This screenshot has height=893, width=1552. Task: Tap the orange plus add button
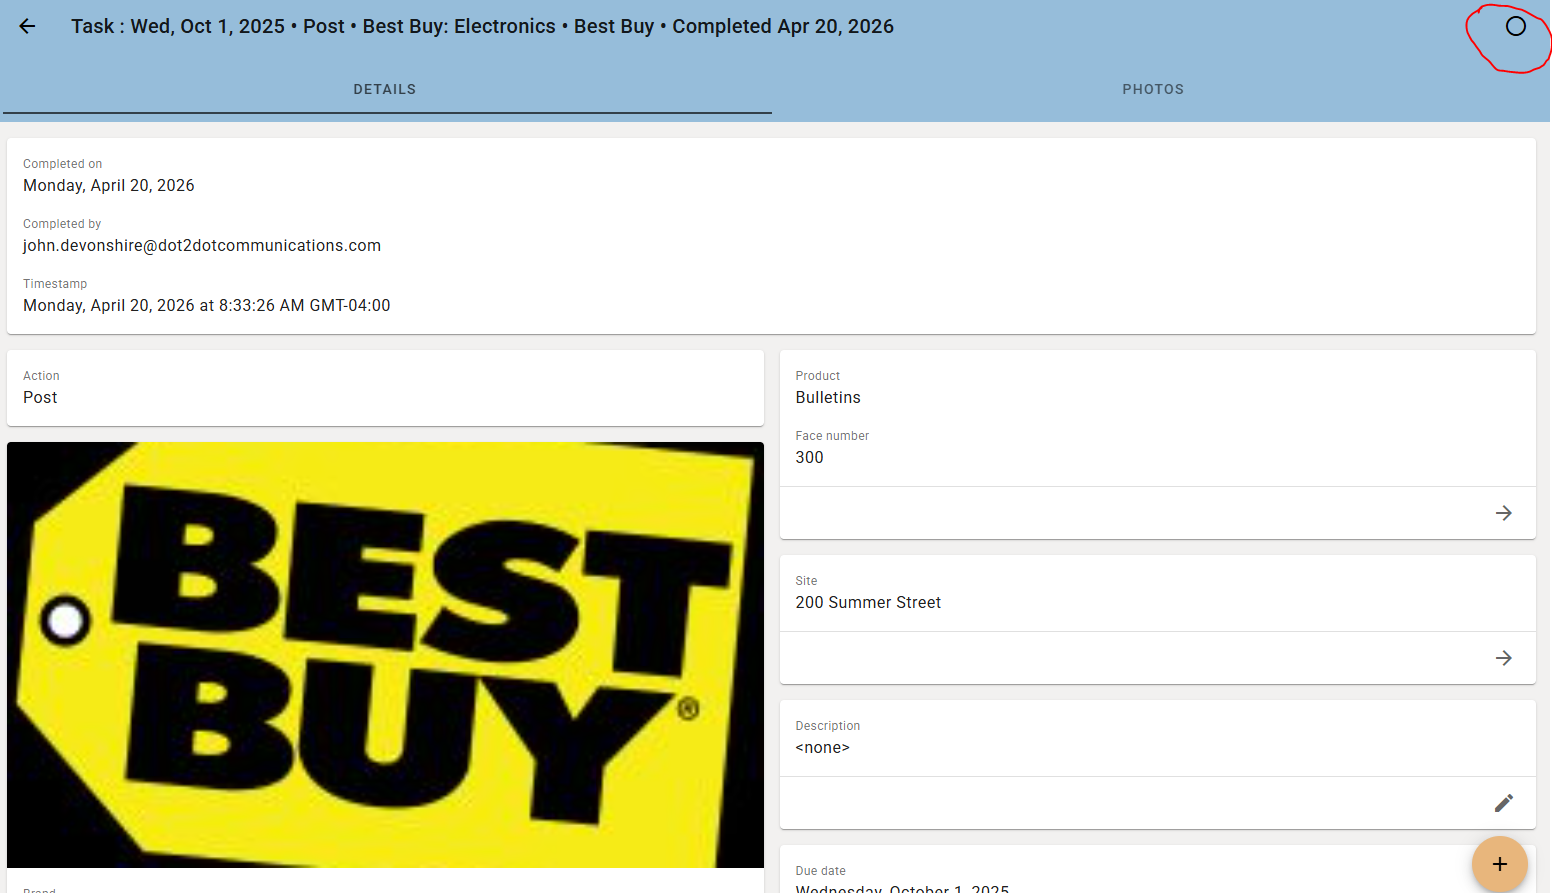(1499, 864)
